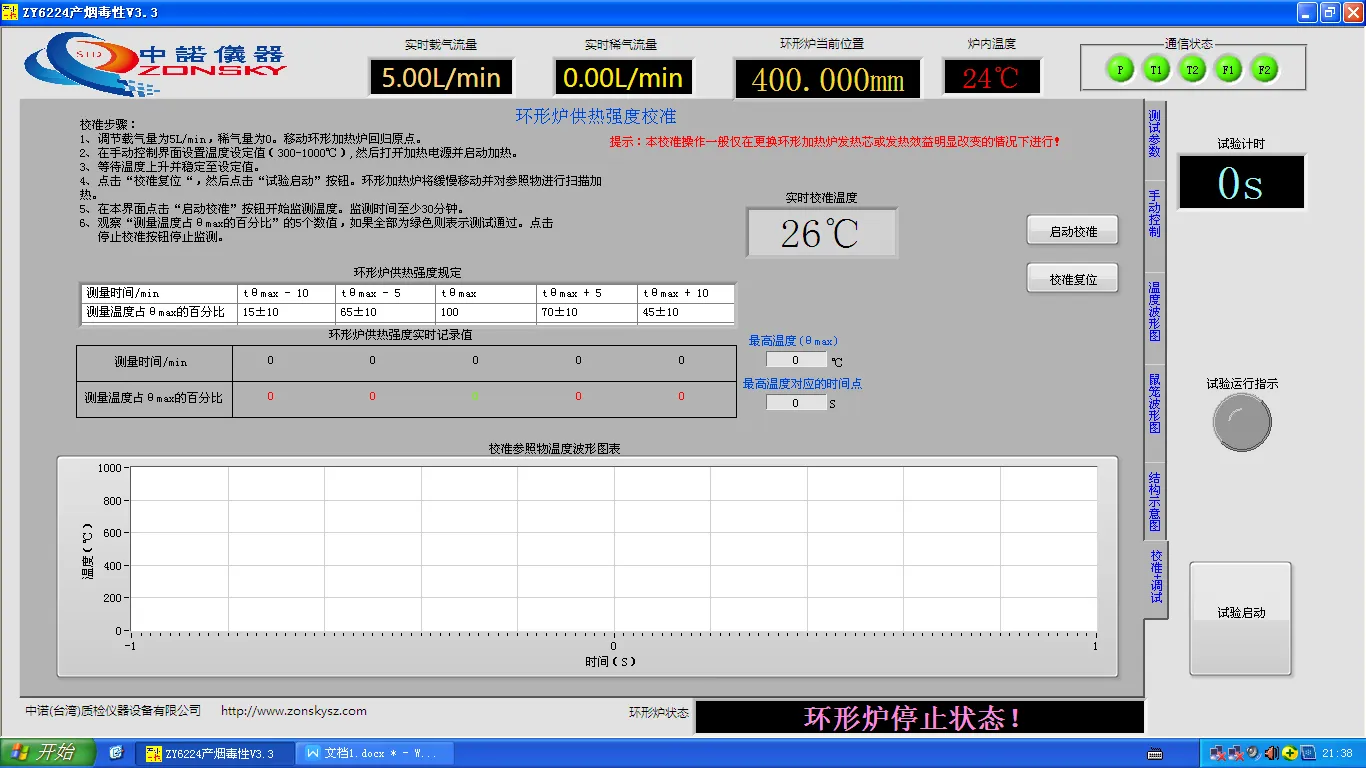Select the T2 status indicator
This screenshot has width=1366, height=768.
[1191, 70]
